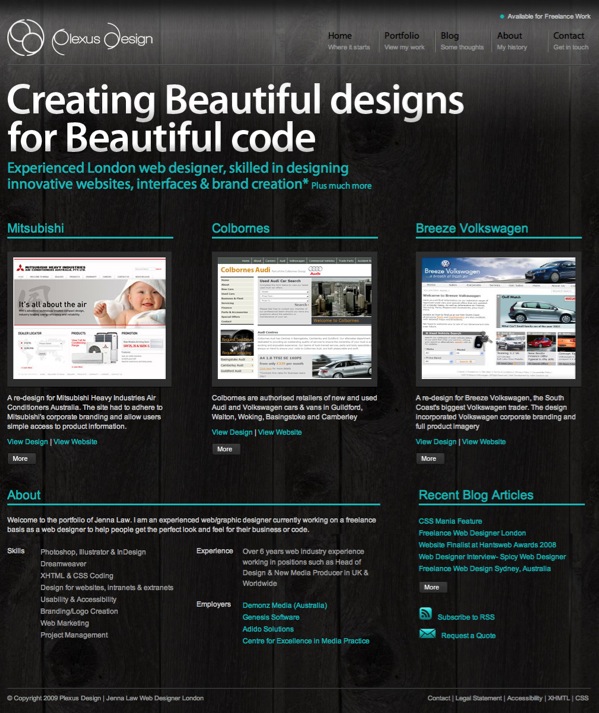This screenshot has width=599, height=713.
Task: Open the Breeze Volkswagen website thumbnail
Action: (498, 318)
